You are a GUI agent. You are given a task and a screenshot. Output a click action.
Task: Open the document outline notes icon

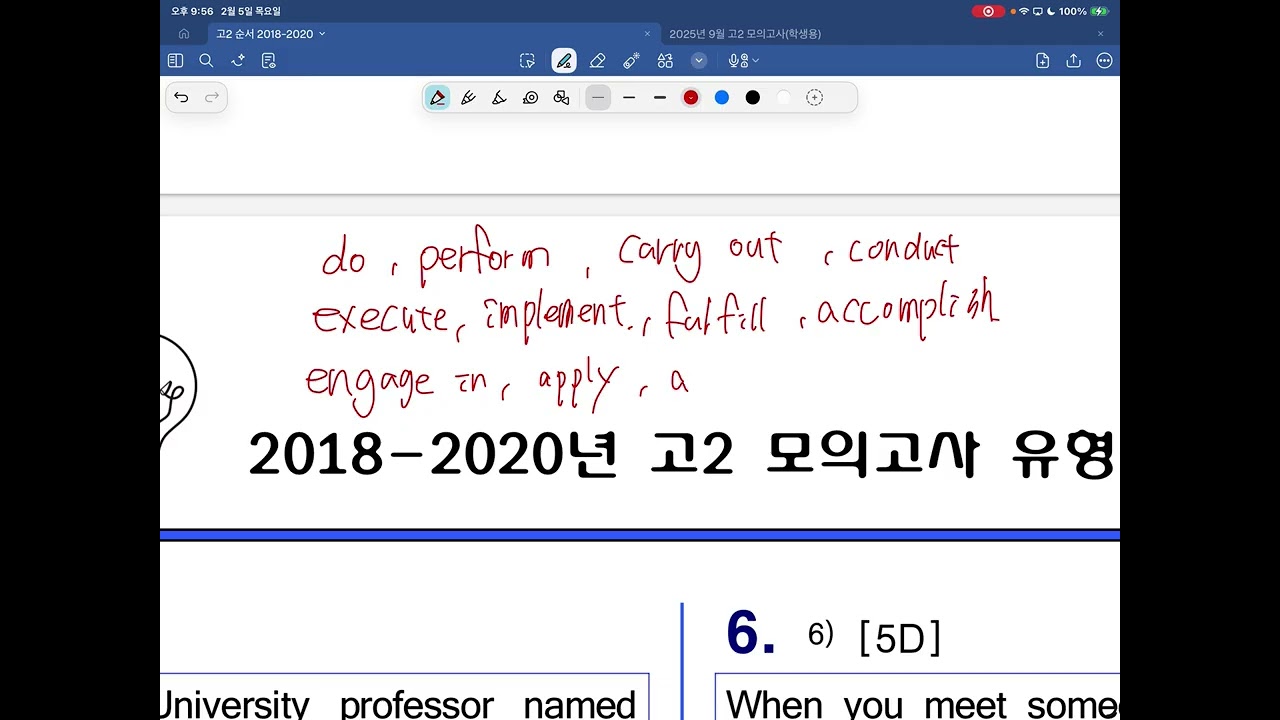tap(268, 61)
